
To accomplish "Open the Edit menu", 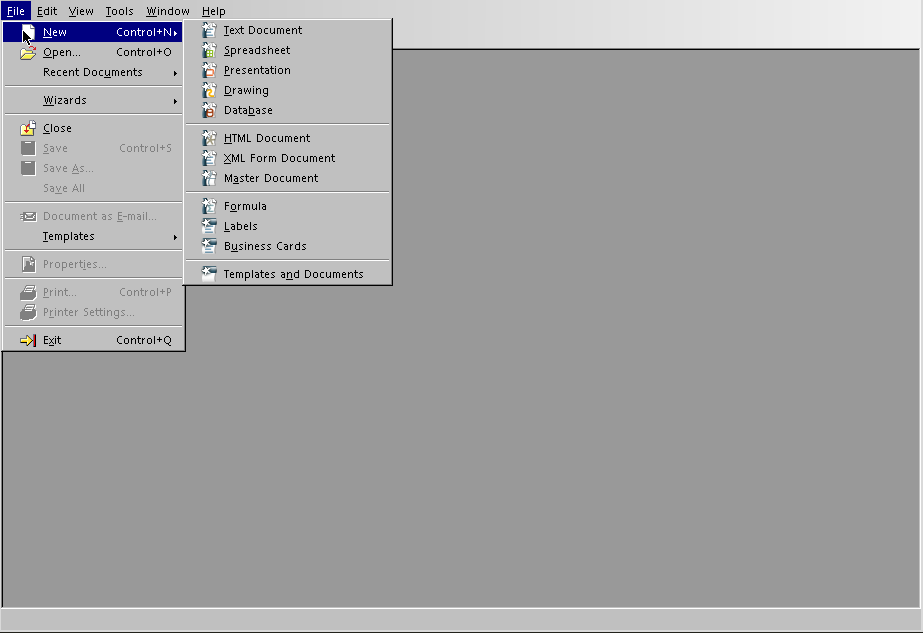I will (x=47, y=11).
